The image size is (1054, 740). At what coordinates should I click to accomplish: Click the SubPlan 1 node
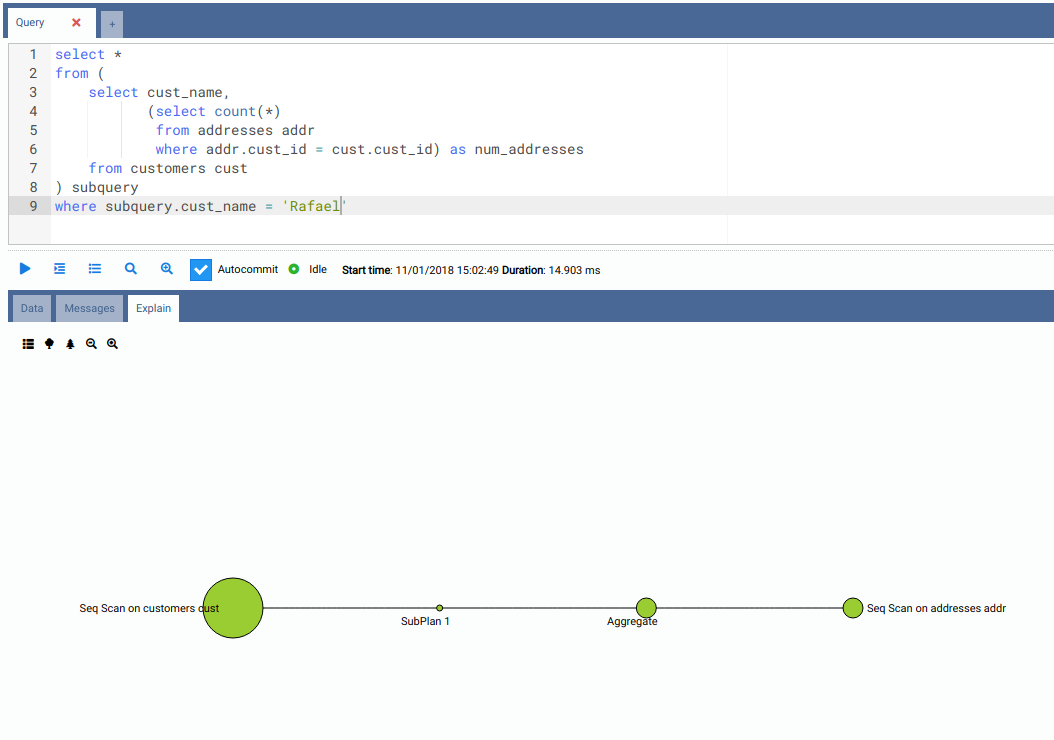coord(439,608)
